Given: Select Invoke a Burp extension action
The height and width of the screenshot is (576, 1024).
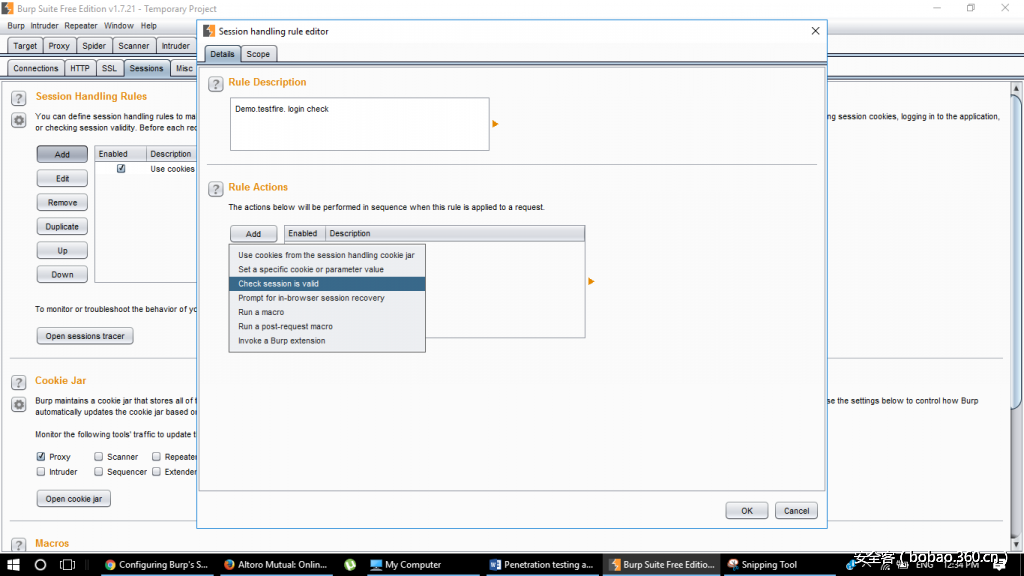Looking at the screenshot, I should click(x=327, y=341).
